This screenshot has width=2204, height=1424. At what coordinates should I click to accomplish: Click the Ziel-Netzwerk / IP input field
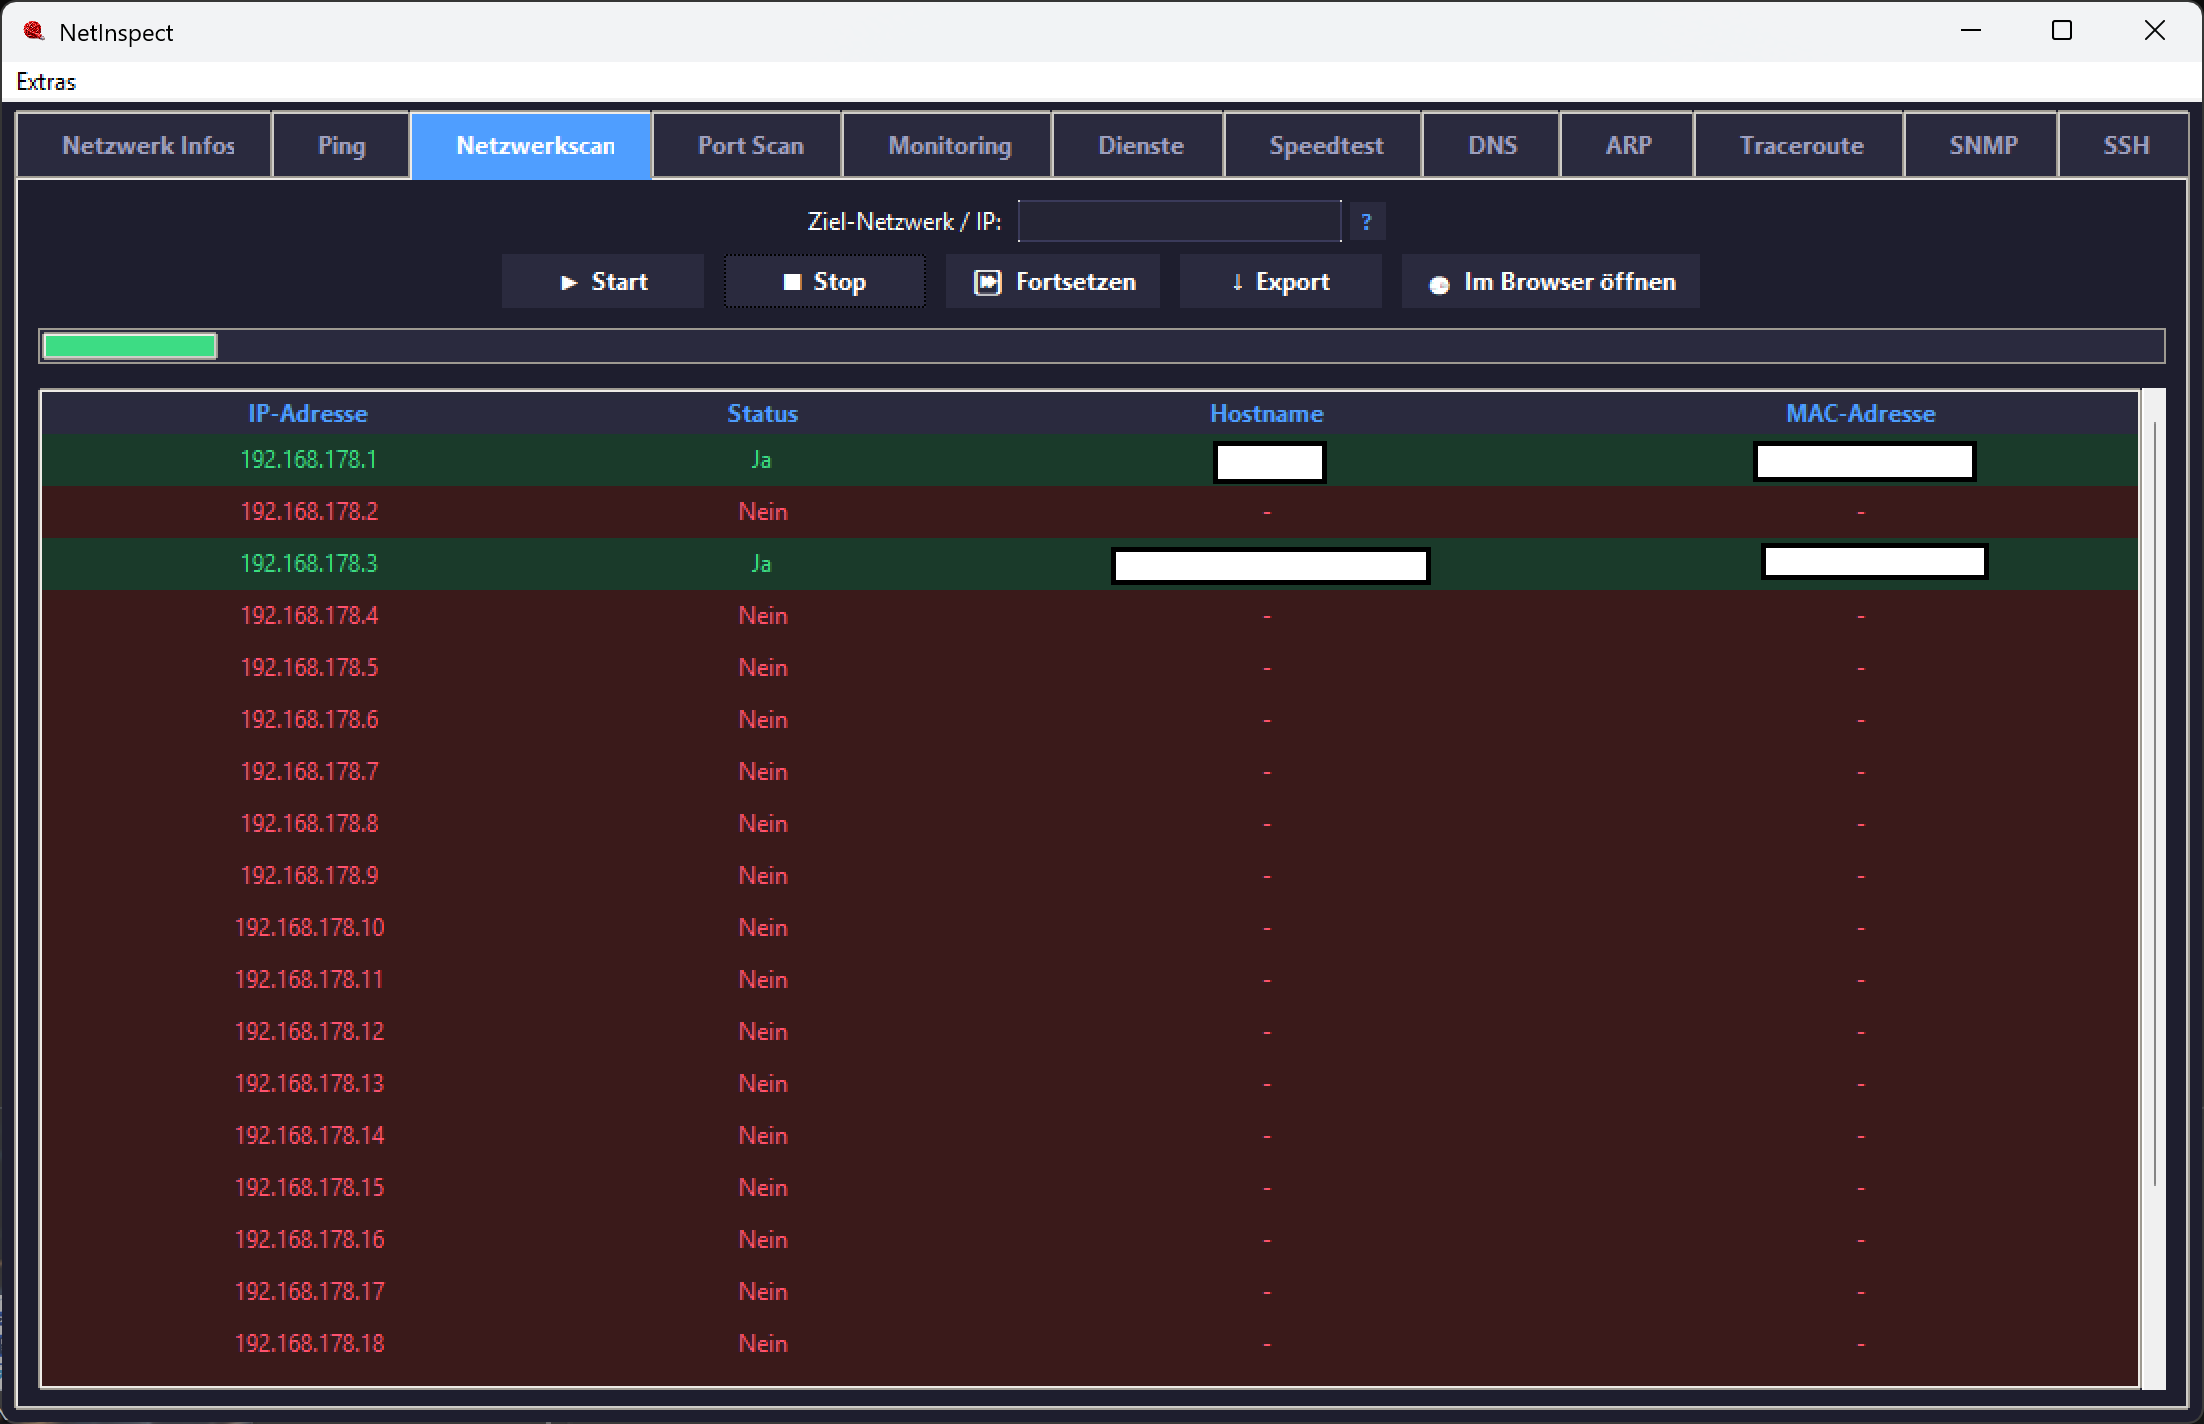pos(1179,221)
